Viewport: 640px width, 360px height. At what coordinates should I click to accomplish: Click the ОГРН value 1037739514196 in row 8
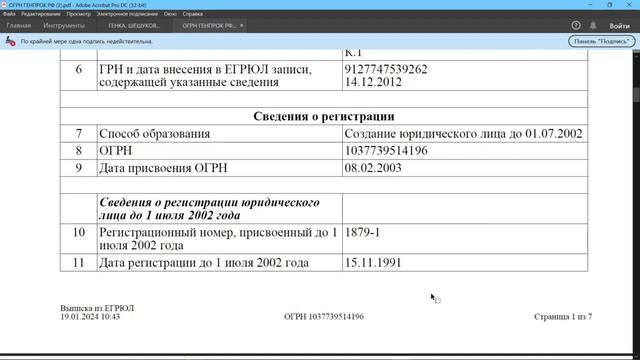pyautogui.click(x=386, y=151)
